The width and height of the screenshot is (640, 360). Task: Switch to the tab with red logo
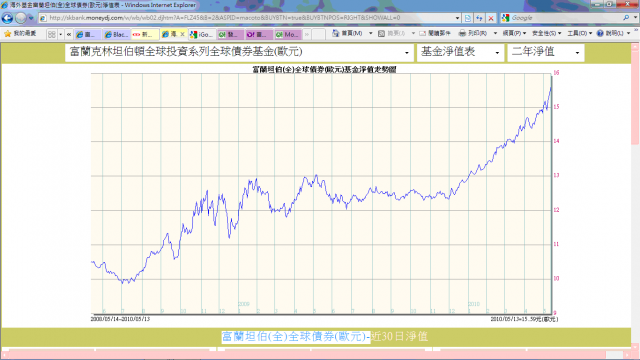(144, 34)
